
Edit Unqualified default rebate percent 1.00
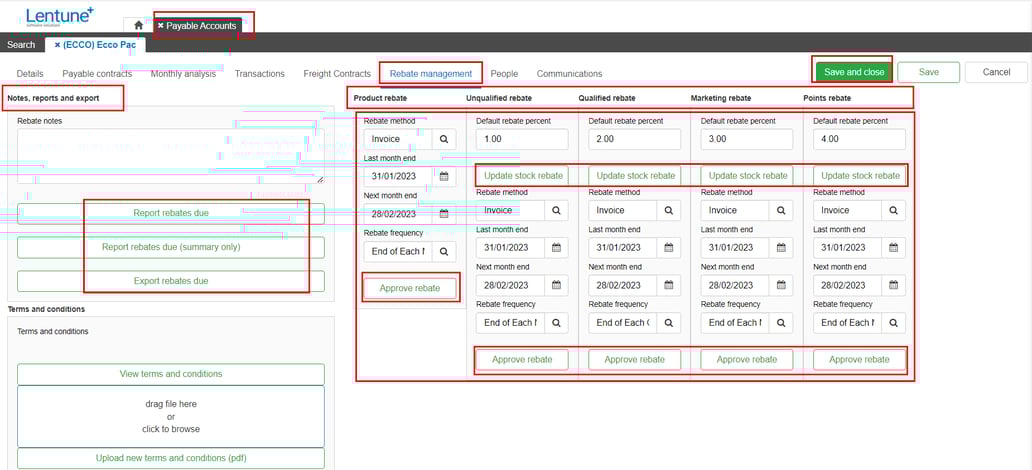[x=522, y=139]
